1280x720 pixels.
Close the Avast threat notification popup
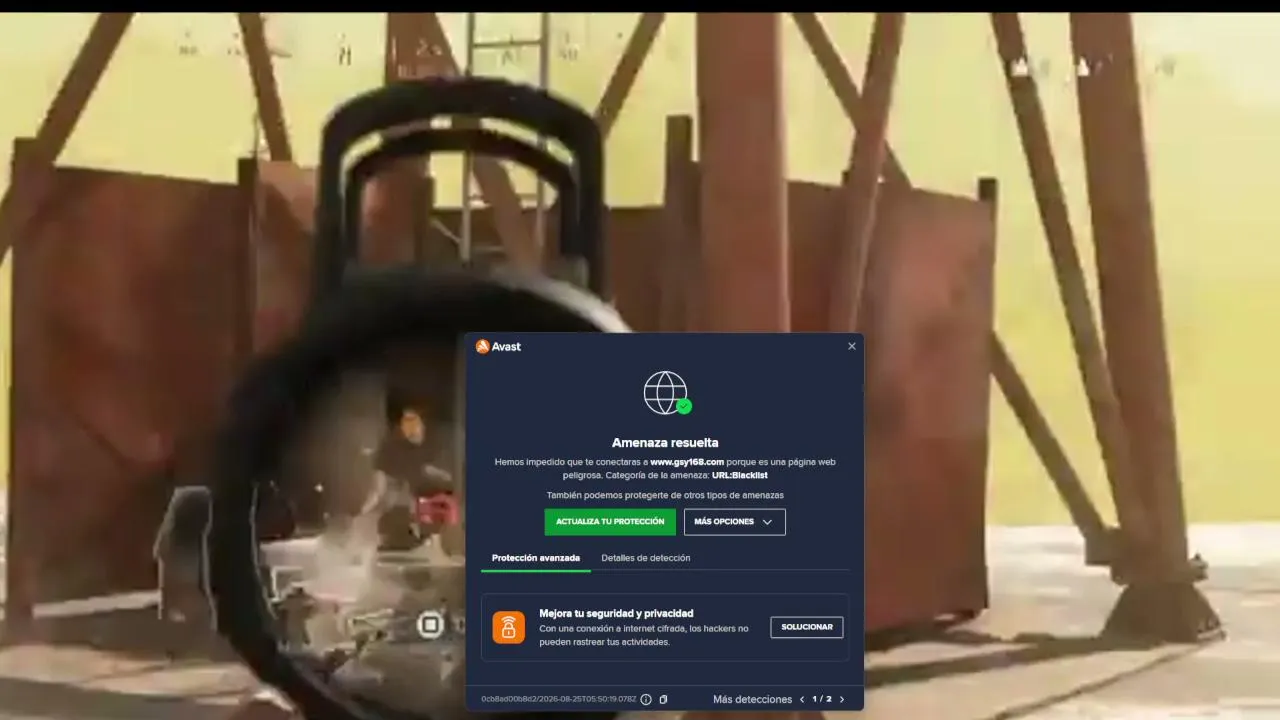coord(852,346)
